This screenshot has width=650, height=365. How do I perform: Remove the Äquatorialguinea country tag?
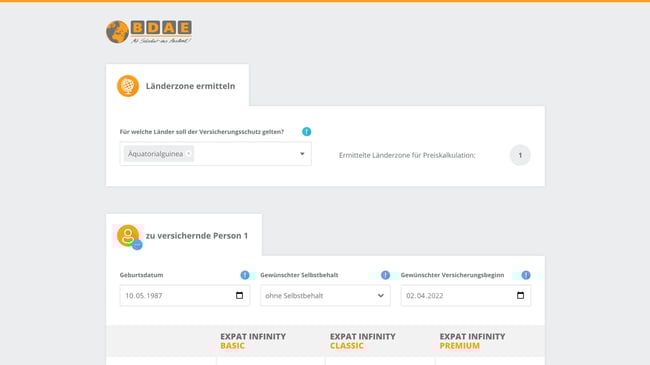pyautogui.click(x=189, y=153)
